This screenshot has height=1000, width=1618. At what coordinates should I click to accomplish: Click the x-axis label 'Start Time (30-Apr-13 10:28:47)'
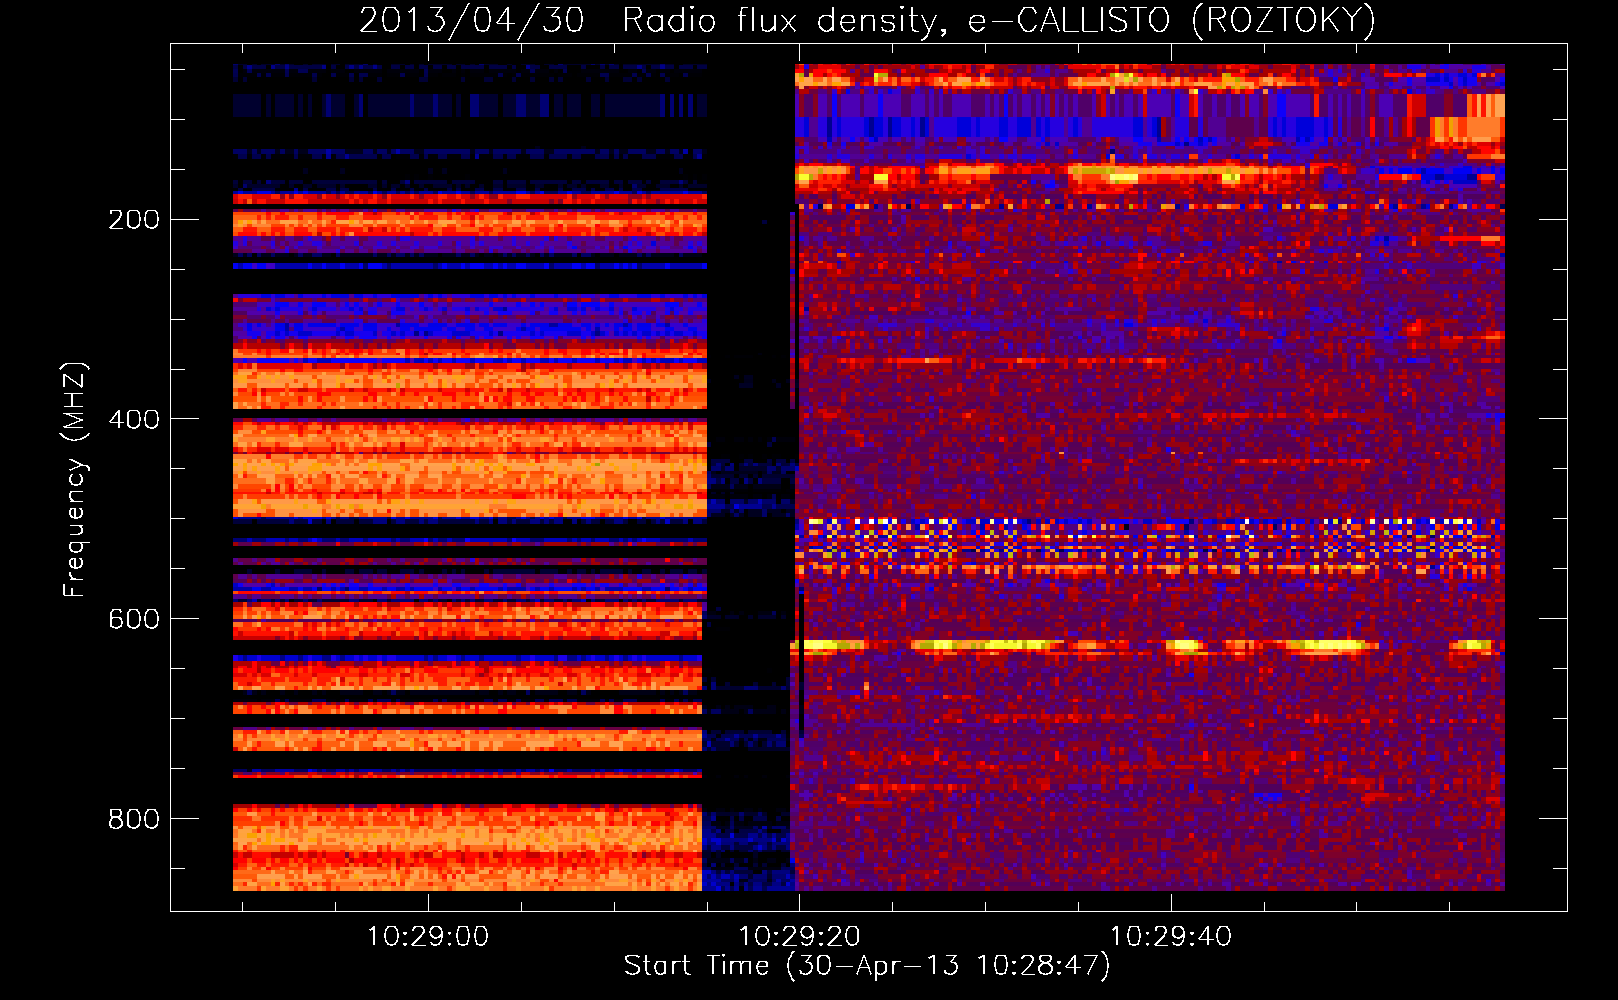pyautogui.click(x=867, y=965)
